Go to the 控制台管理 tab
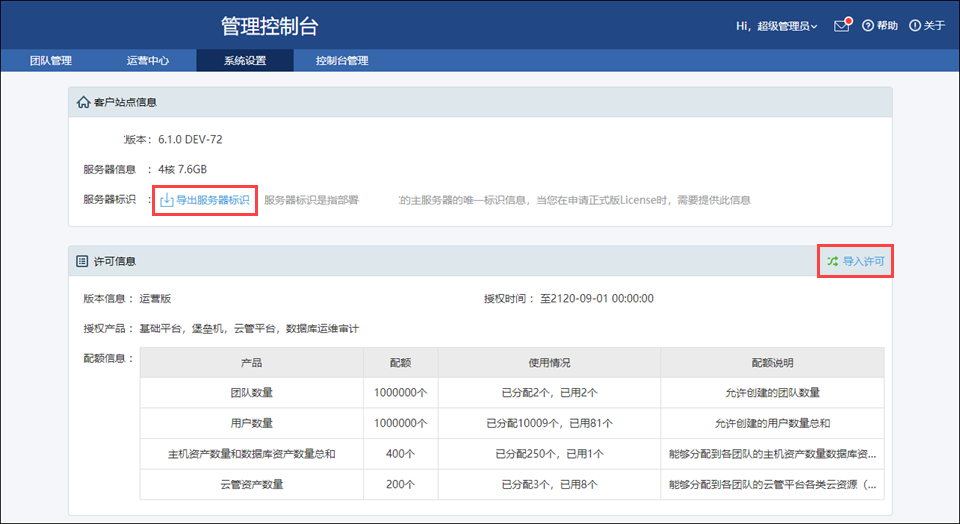Image resolution: width=960 pixels, height=524 pixels. pyautogui.click(x=342, y=60)
